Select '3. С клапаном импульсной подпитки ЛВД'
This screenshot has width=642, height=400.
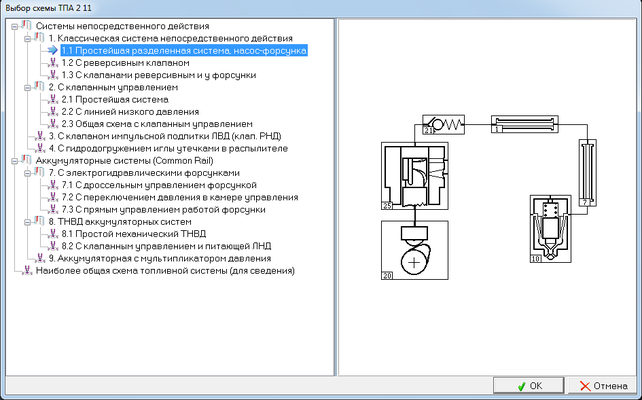(x=165, y=136)
